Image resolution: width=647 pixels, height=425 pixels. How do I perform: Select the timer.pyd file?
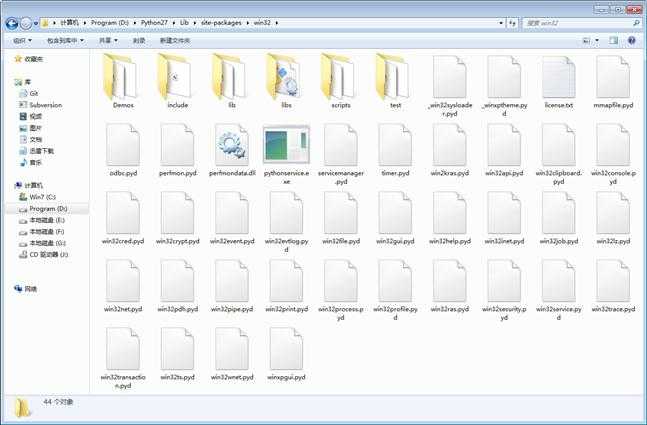(395, 150)
